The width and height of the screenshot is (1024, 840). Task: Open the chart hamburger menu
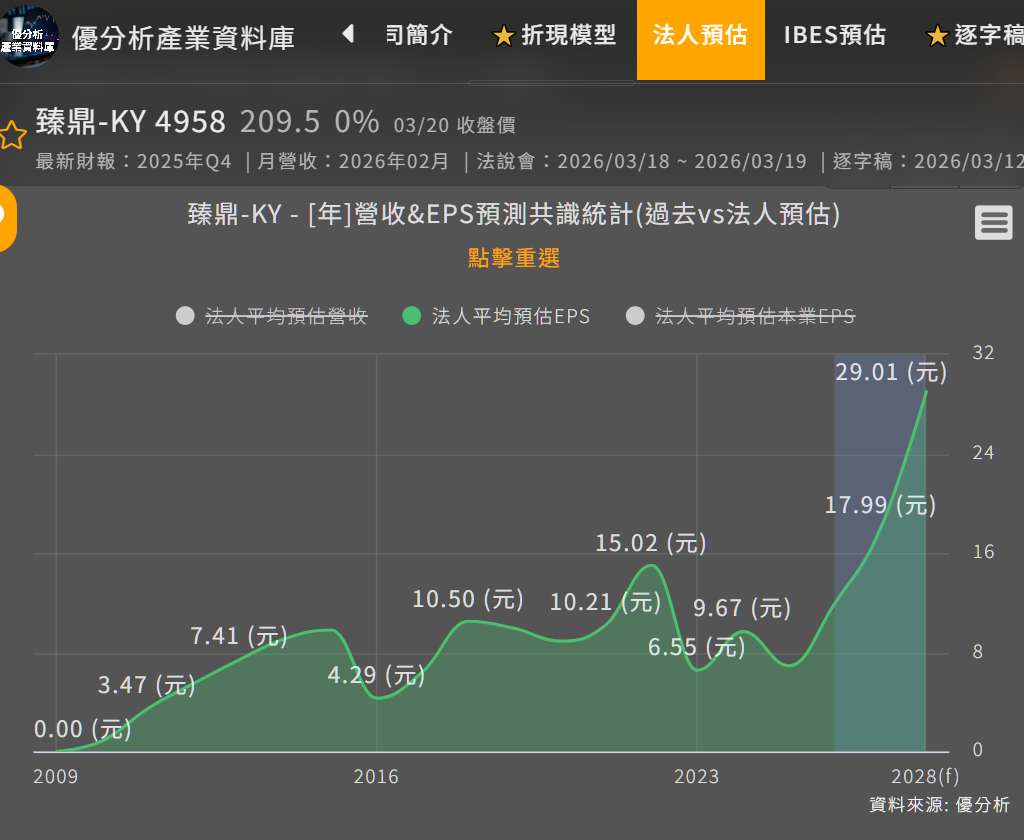[993, 223]
